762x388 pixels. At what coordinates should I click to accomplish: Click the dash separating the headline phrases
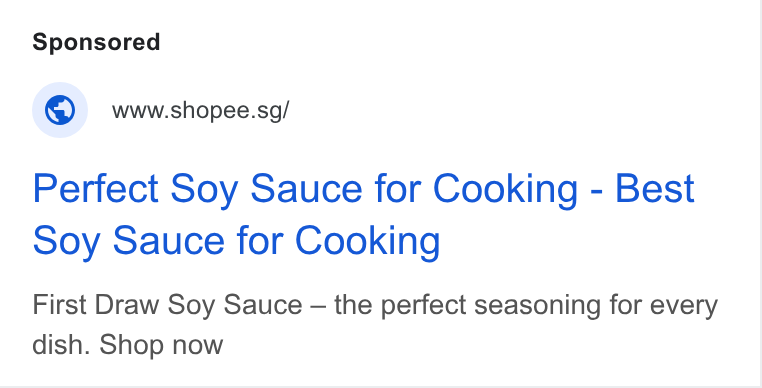point(596,192)
